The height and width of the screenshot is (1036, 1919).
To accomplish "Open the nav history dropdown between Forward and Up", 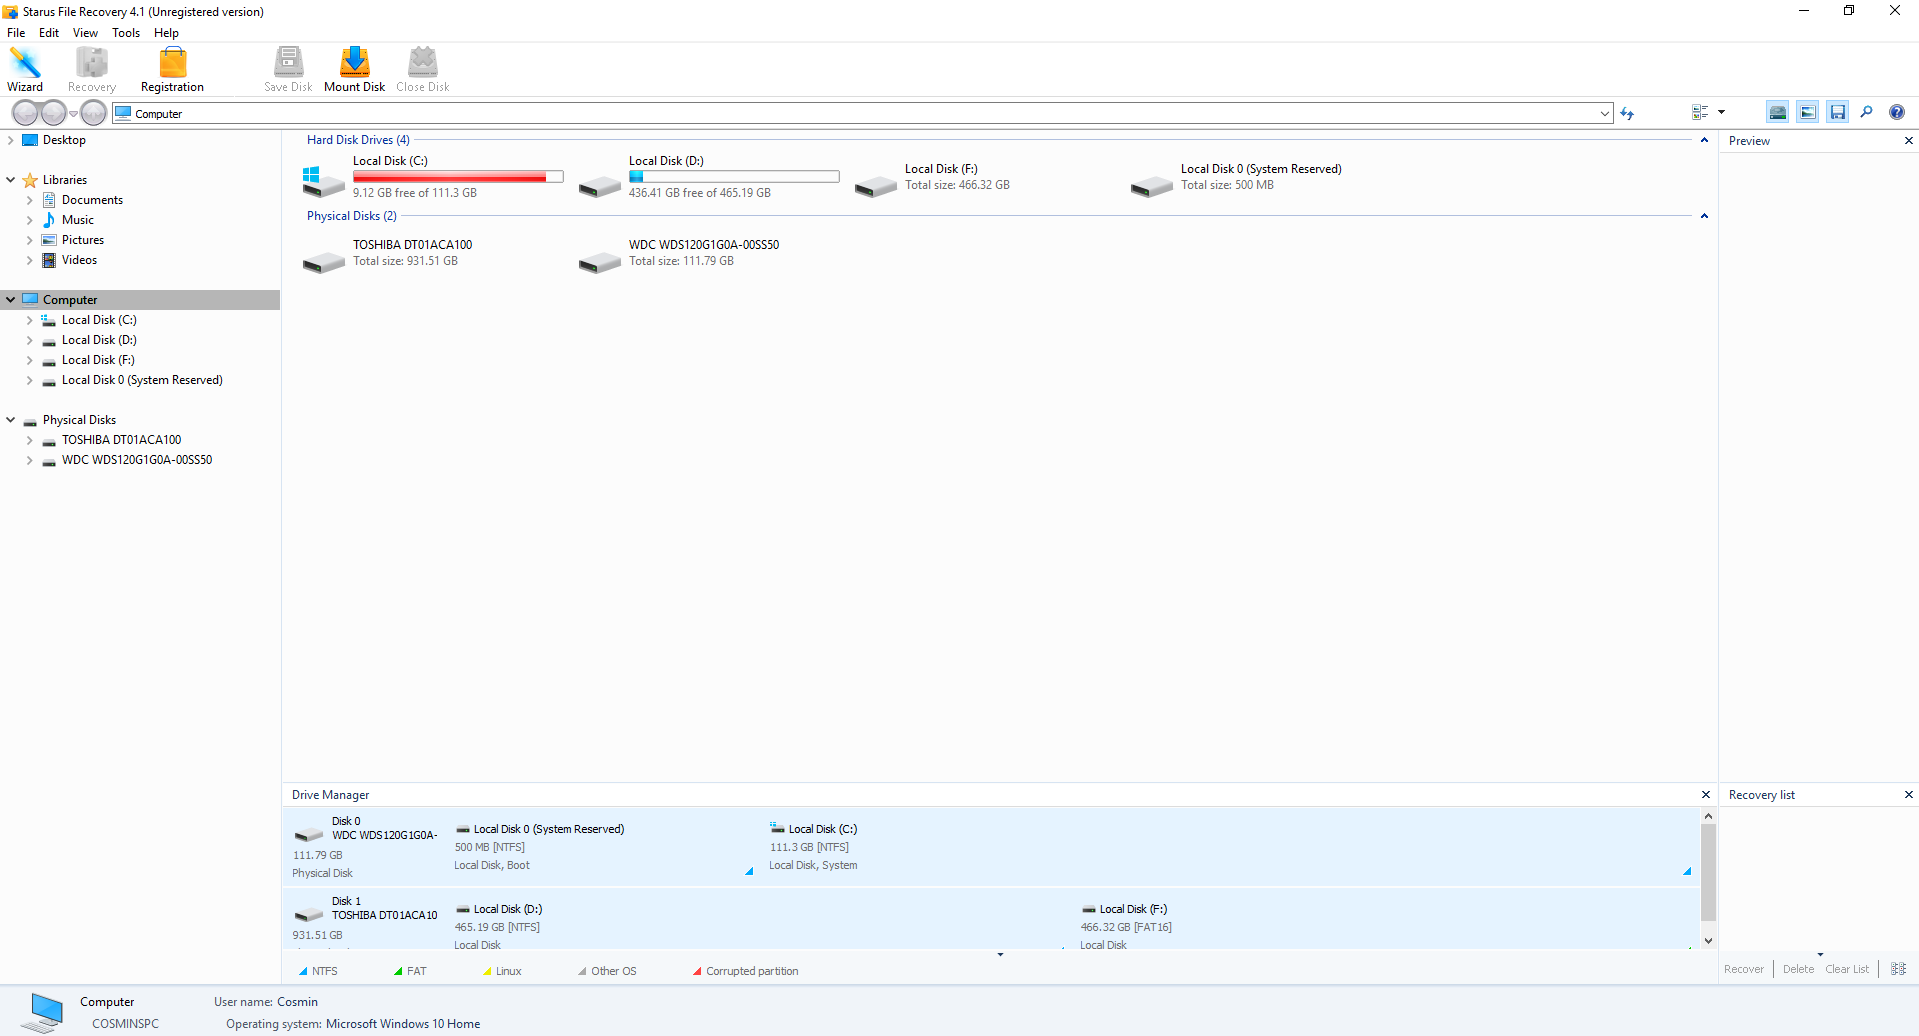I will coord(73,114).
